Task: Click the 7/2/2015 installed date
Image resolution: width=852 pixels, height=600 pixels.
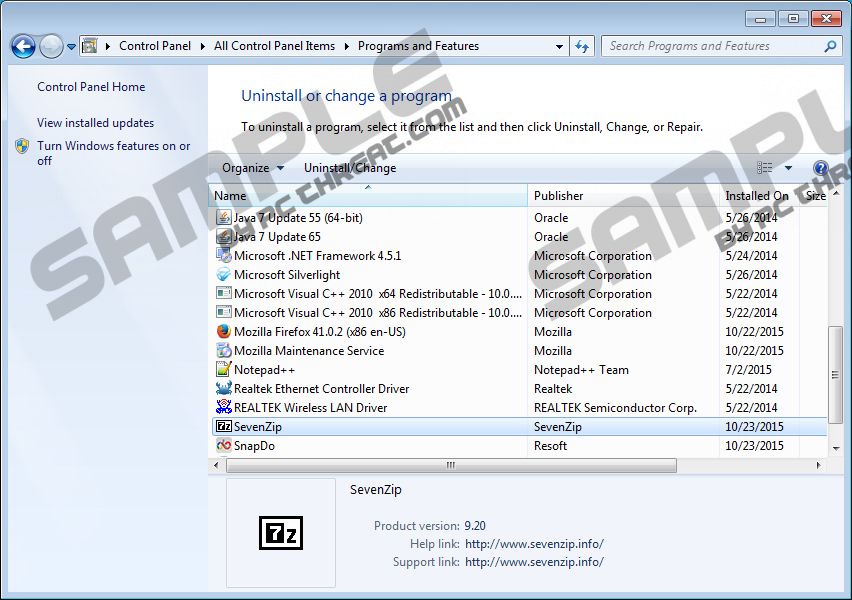Action: [748, 370]
